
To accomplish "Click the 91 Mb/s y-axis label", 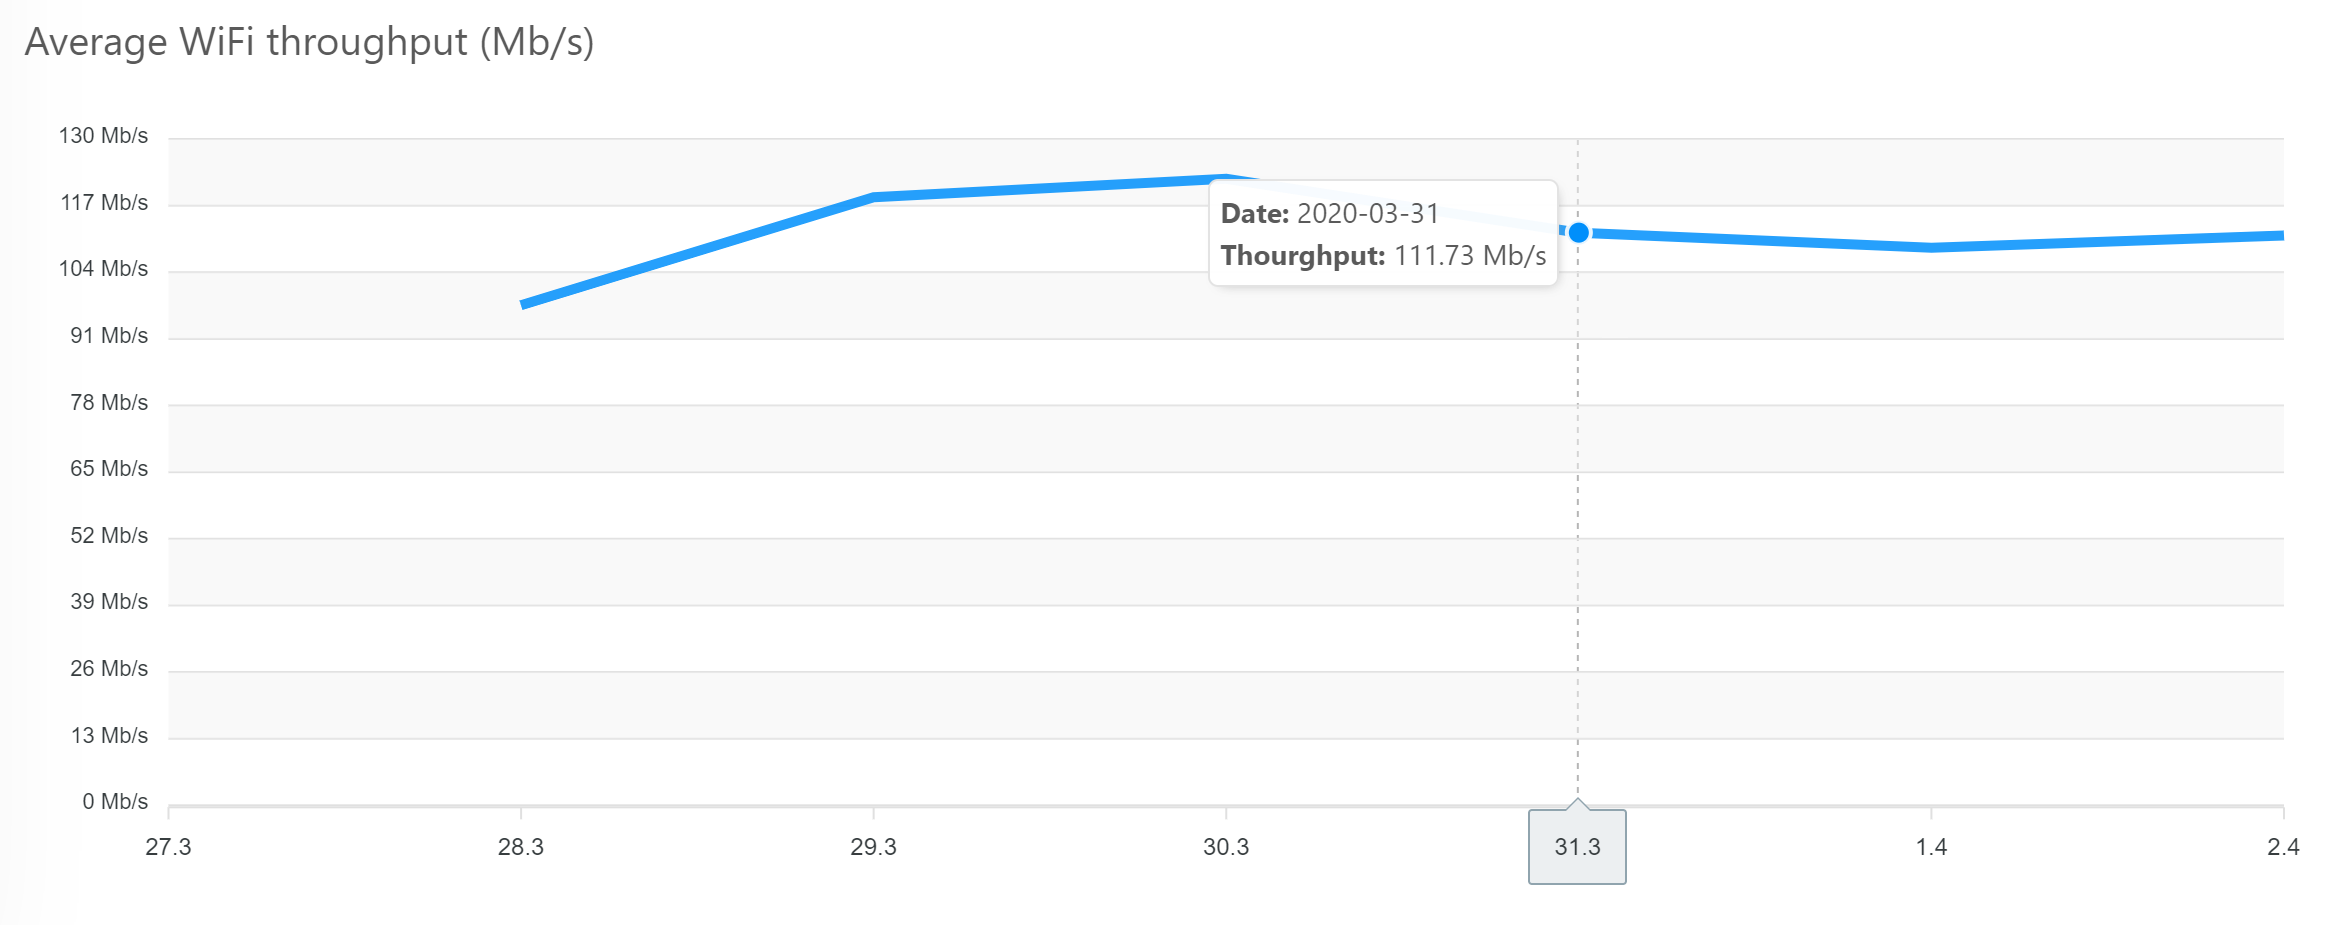I will [x=109, y=336].
